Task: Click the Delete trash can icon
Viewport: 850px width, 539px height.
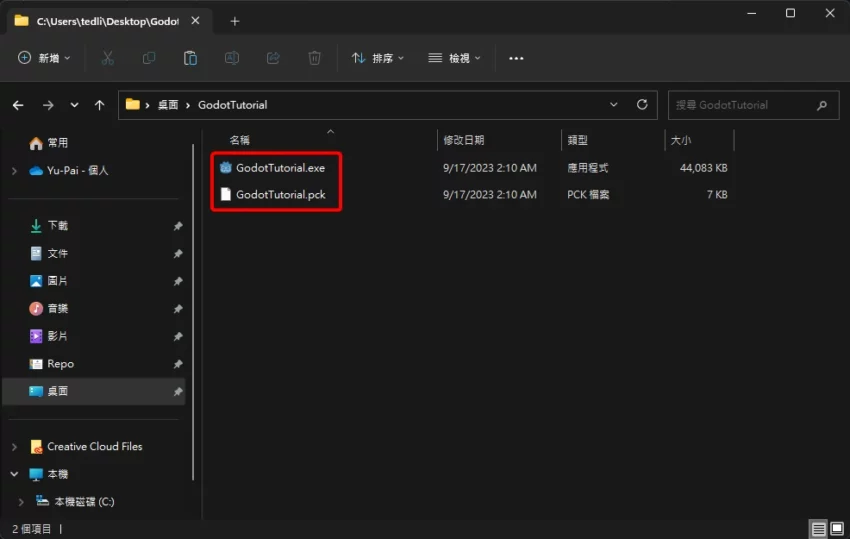Action: pos(314,58)
